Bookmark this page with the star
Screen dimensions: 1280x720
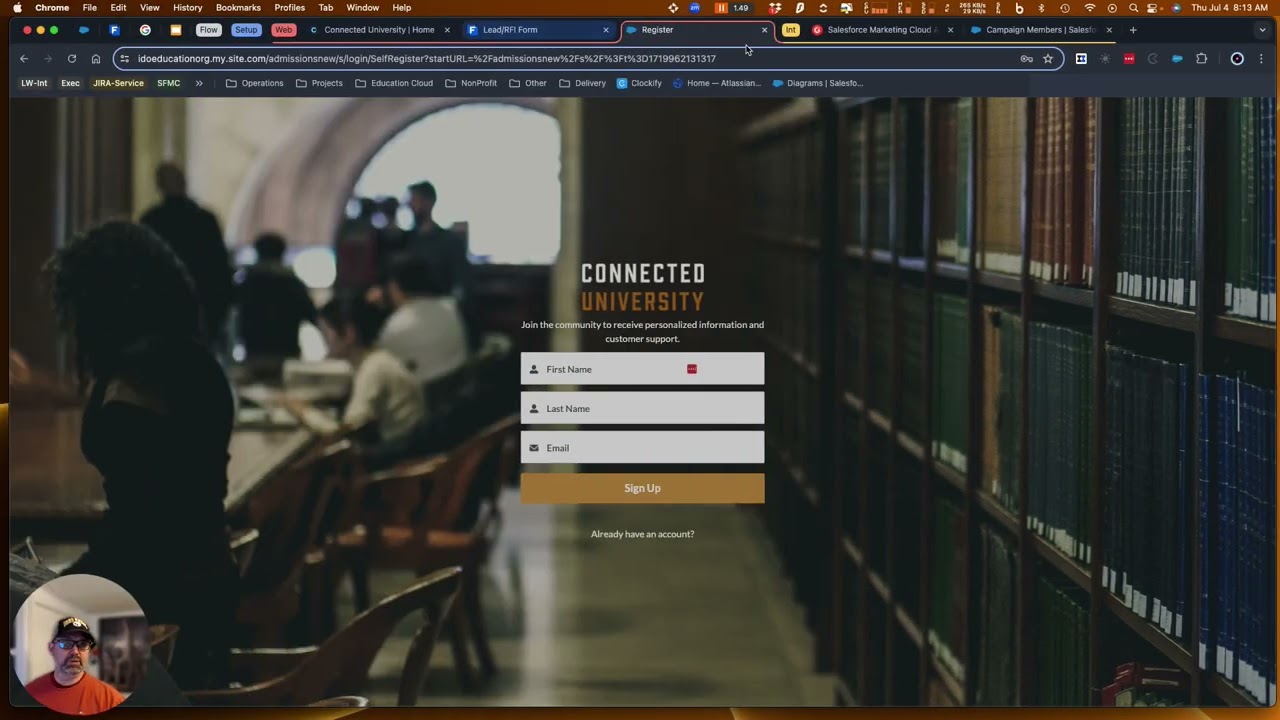pyautogui.click(x=1048, y=59)
